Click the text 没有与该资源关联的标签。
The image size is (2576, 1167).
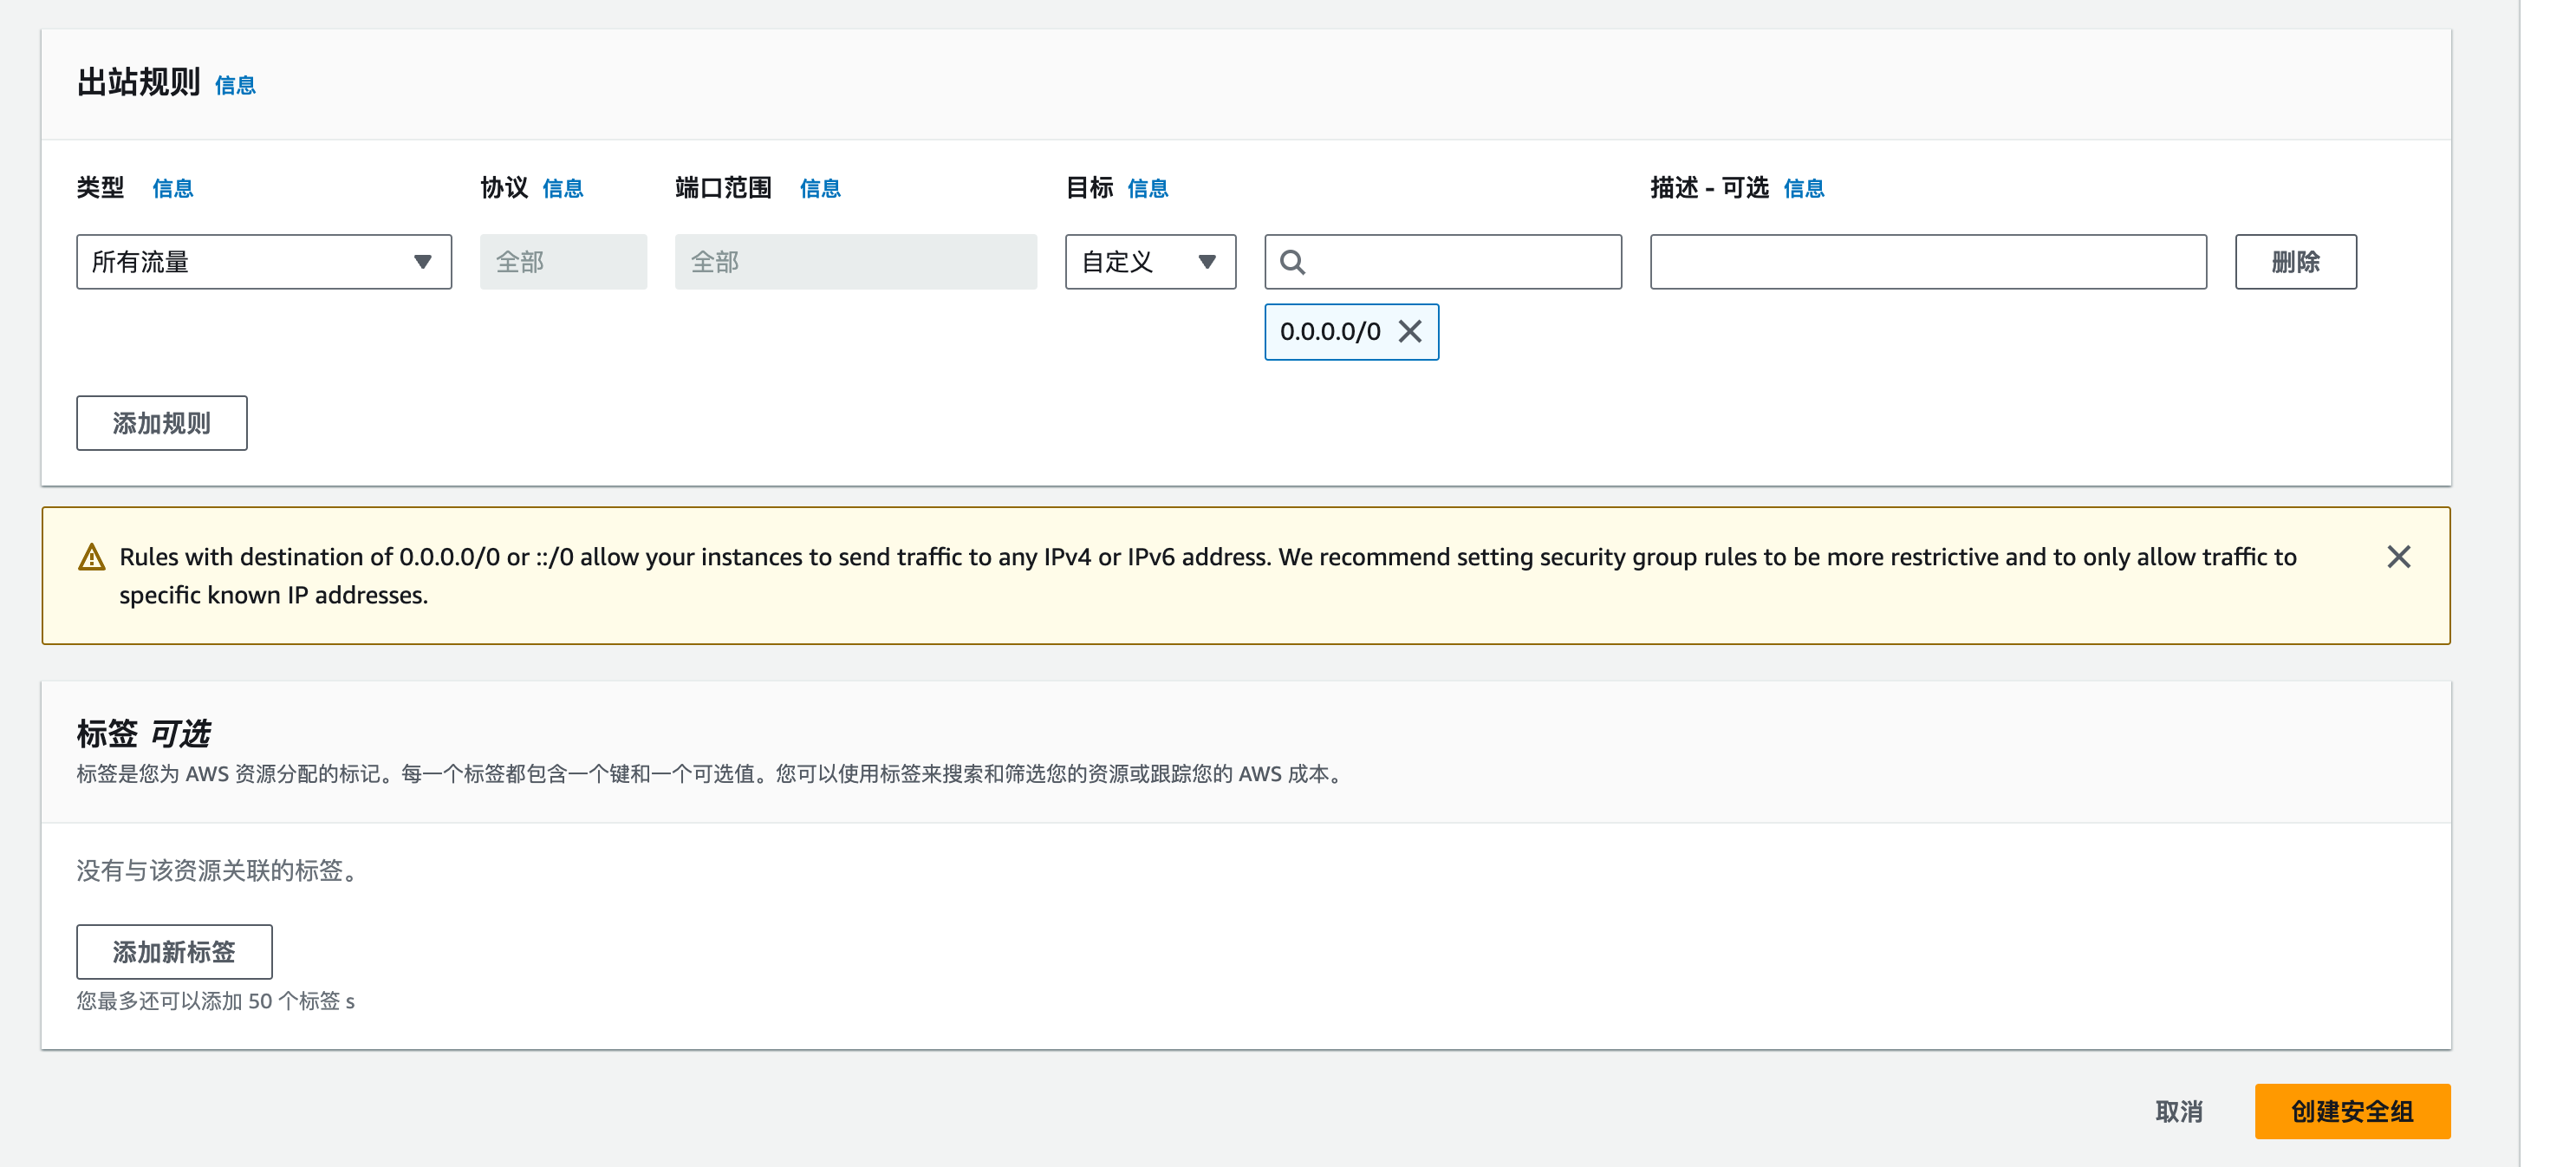coord(217,871)
